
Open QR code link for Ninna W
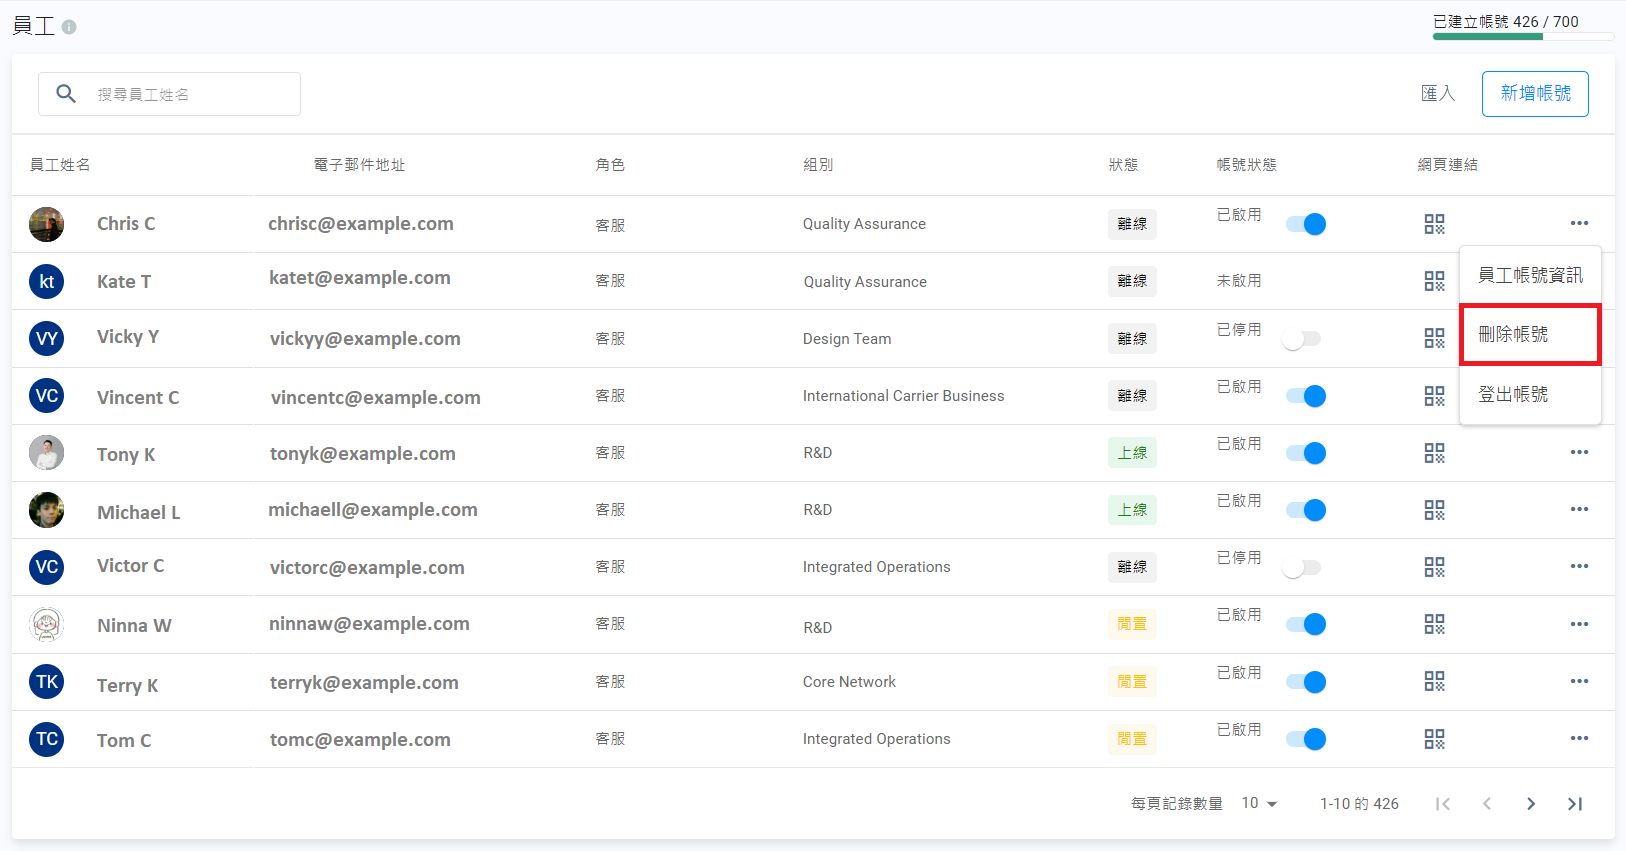pos(1434,624)
